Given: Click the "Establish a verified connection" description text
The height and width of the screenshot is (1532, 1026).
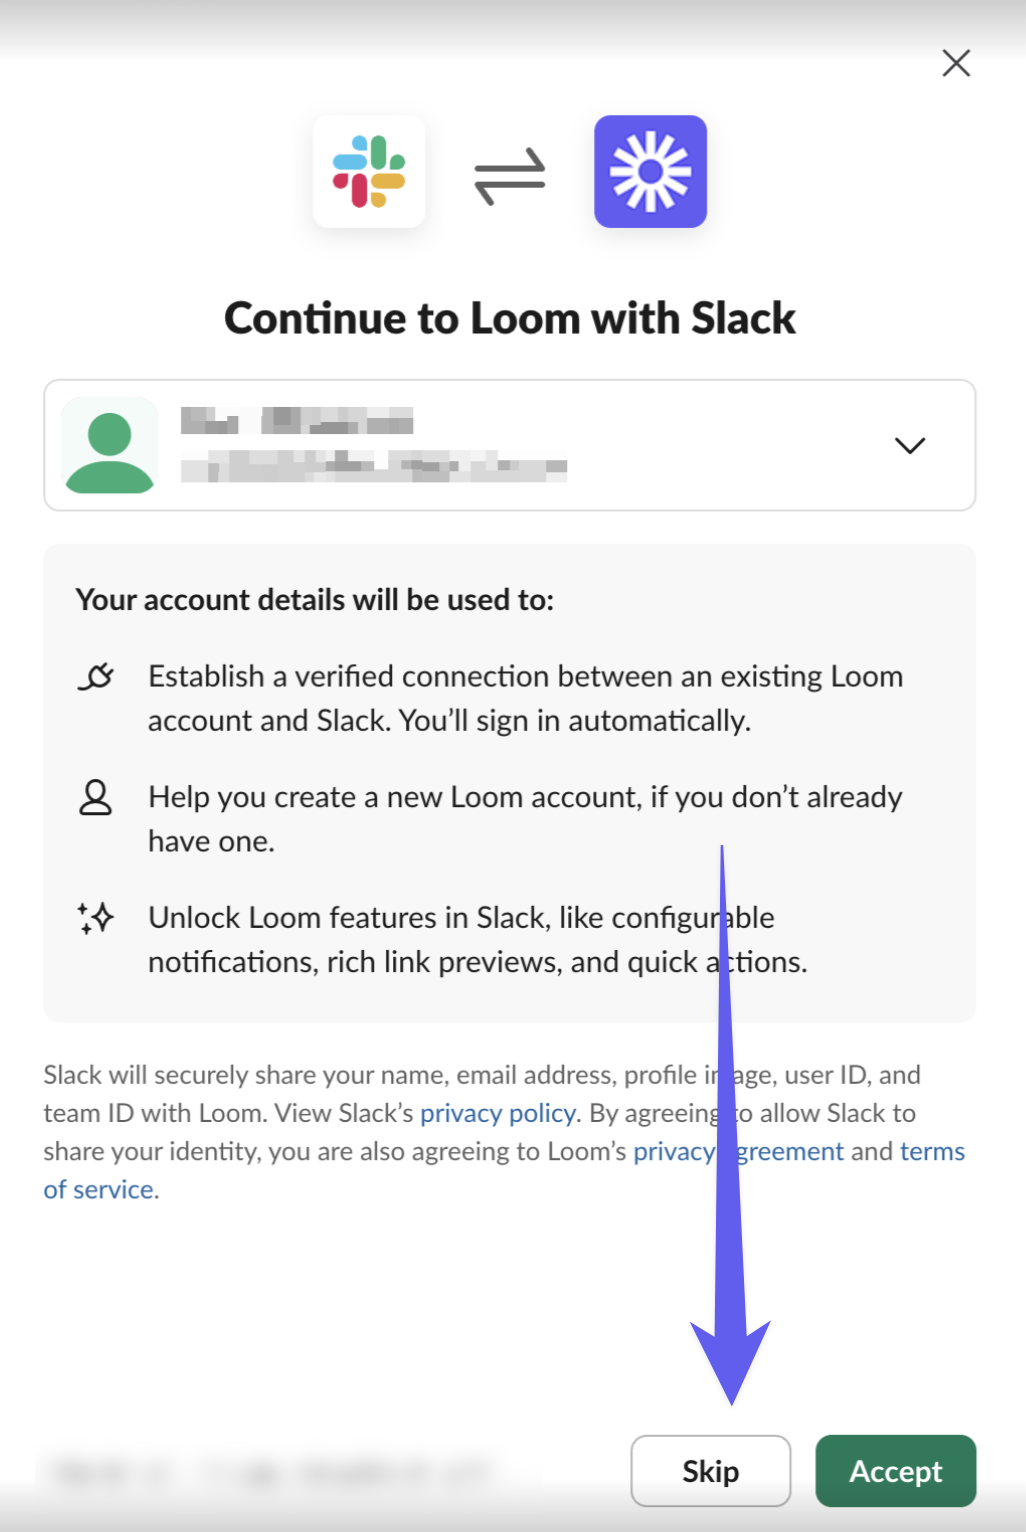Looking at the screenshot, I should click(525, 698).
